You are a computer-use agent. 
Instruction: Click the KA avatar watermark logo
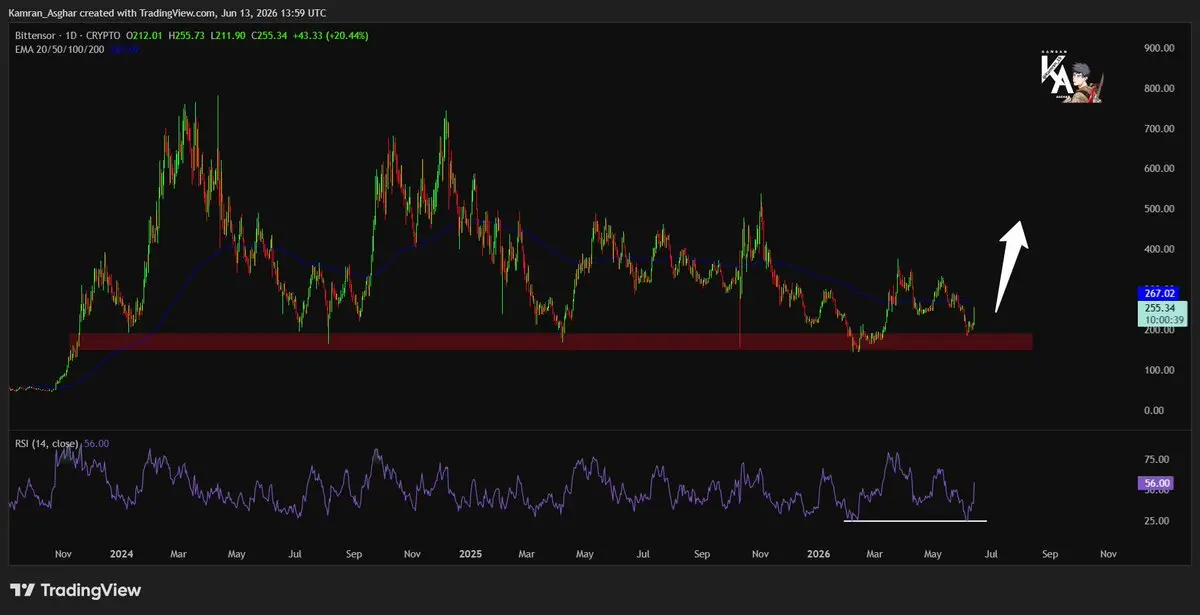tap(1071, 77)
